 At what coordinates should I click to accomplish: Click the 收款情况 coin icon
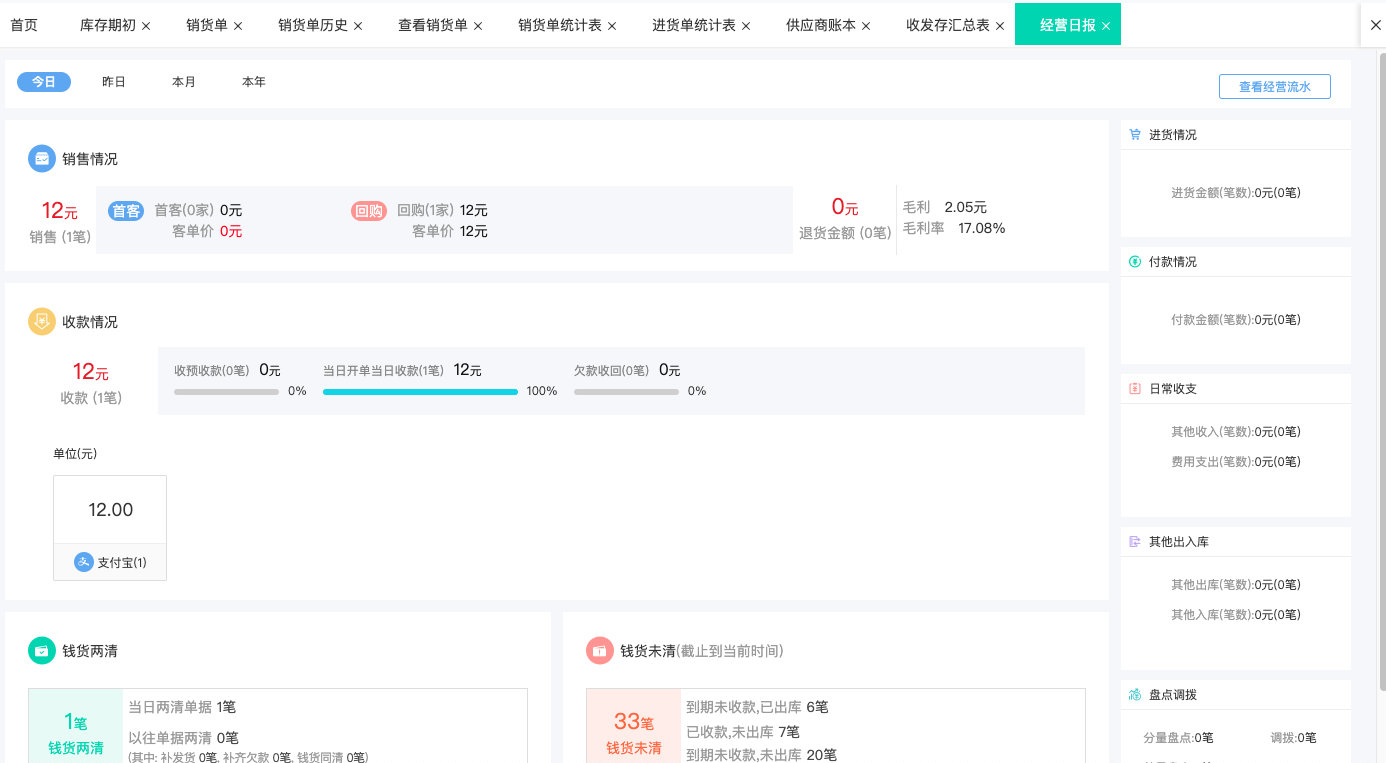[41, 321]
